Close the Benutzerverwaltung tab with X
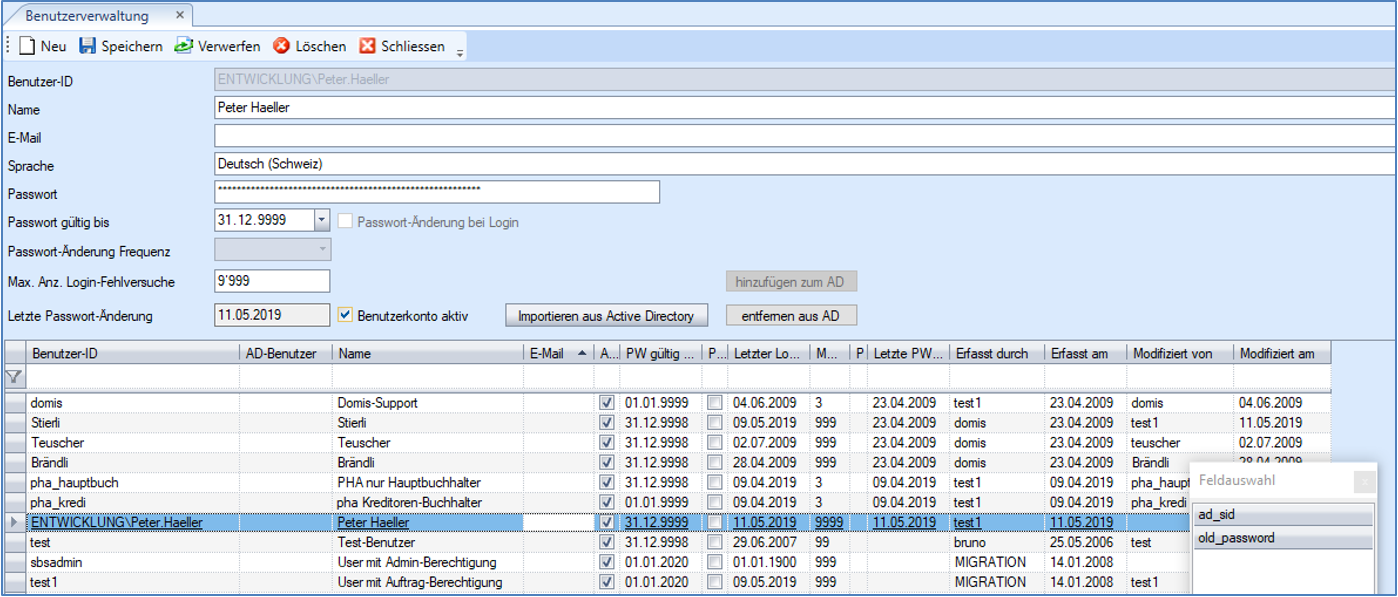 click(x=180, y=16)
